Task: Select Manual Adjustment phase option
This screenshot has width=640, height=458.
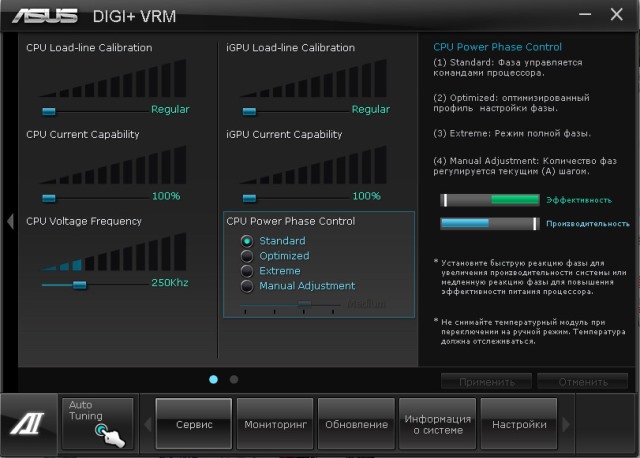Action: [x=247, y=286]
